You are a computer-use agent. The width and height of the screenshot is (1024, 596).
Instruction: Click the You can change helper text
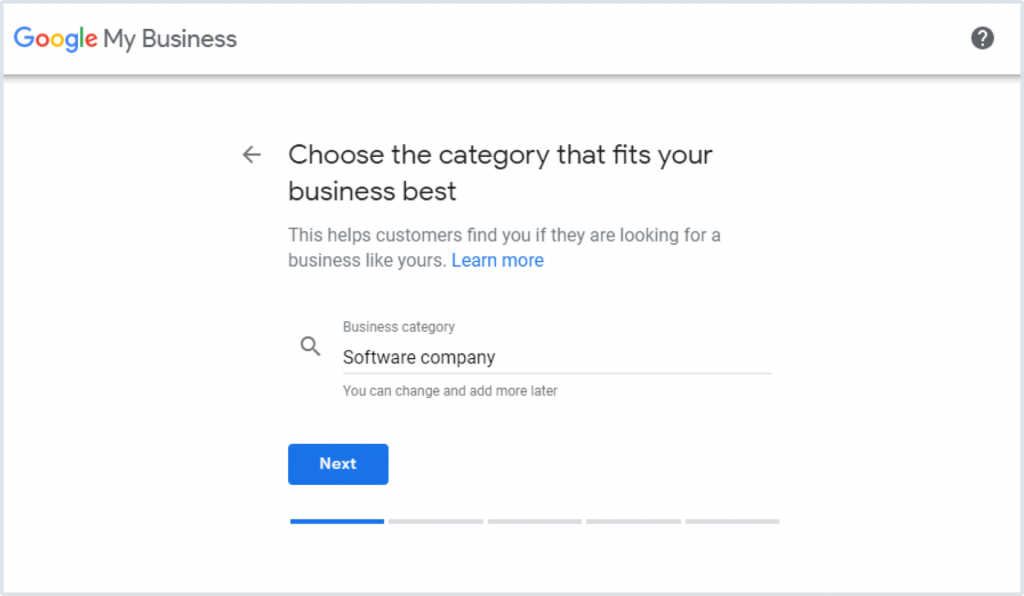pyautogui.click(x=450, y=391)
